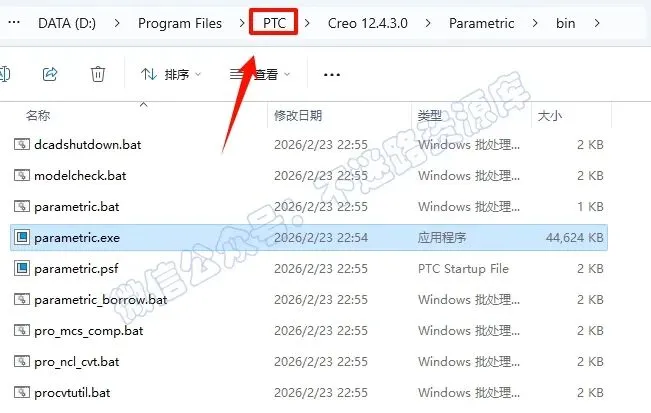Sort by the 名称 column header
651x413 pixels.
pyautogui.click(x=38, y=115)
